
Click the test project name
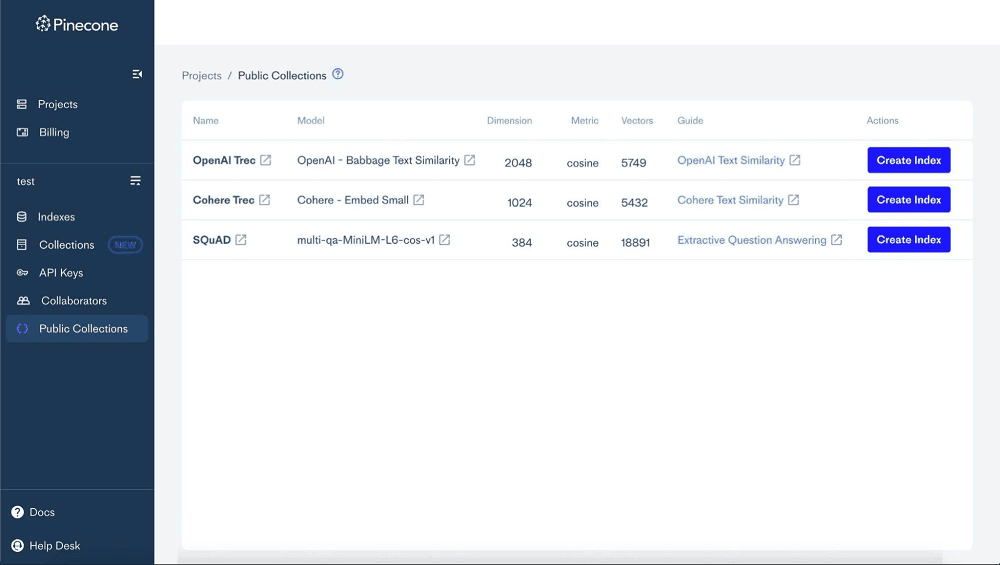(x=26, y=181)
